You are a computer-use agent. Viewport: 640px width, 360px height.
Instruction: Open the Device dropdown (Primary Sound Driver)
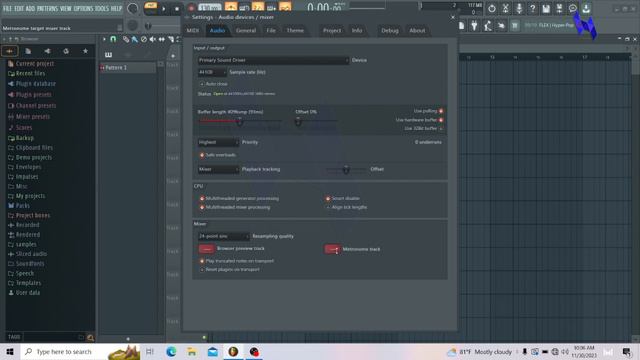[x=273, y=60]
